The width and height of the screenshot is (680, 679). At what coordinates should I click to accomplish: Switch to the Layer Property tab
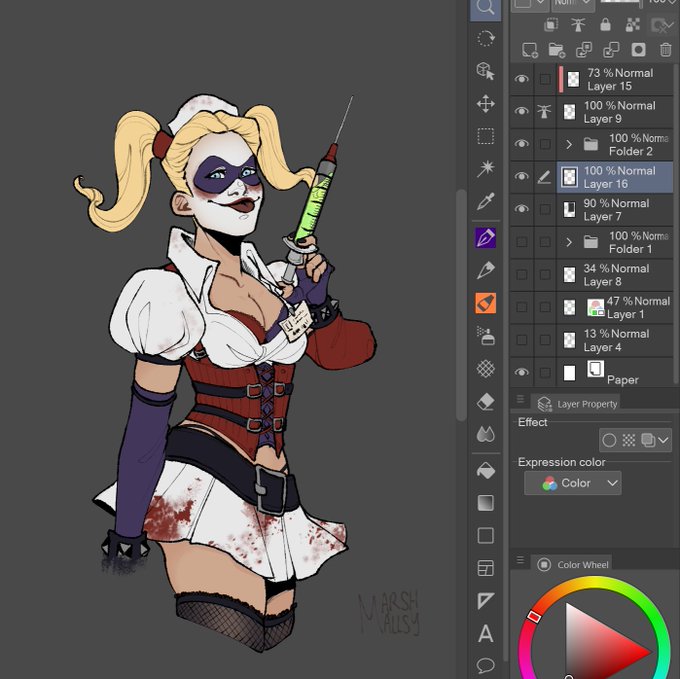(x=577, y=404)
